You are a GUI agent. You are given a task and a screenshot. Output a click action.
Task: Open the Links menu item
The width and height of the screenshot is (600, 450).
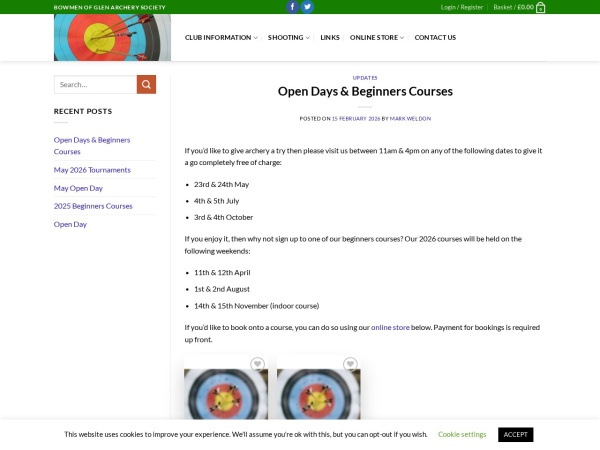(330, 38)
